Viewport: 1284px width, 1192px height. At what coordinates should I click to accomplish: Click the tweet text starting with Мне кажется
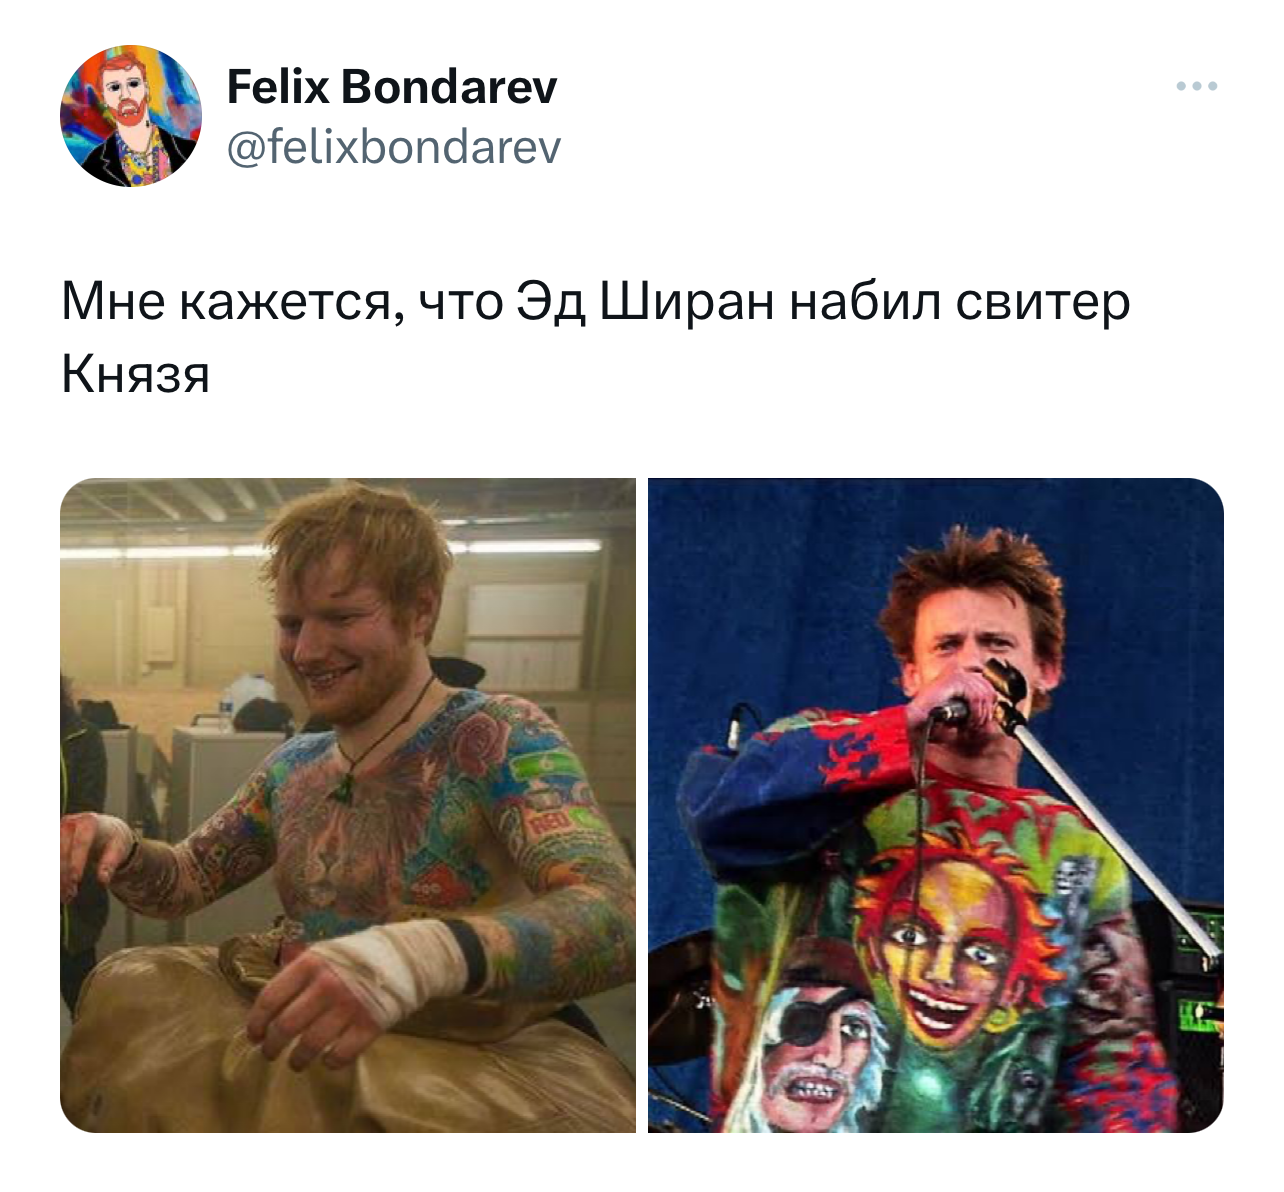pos(595,338)
